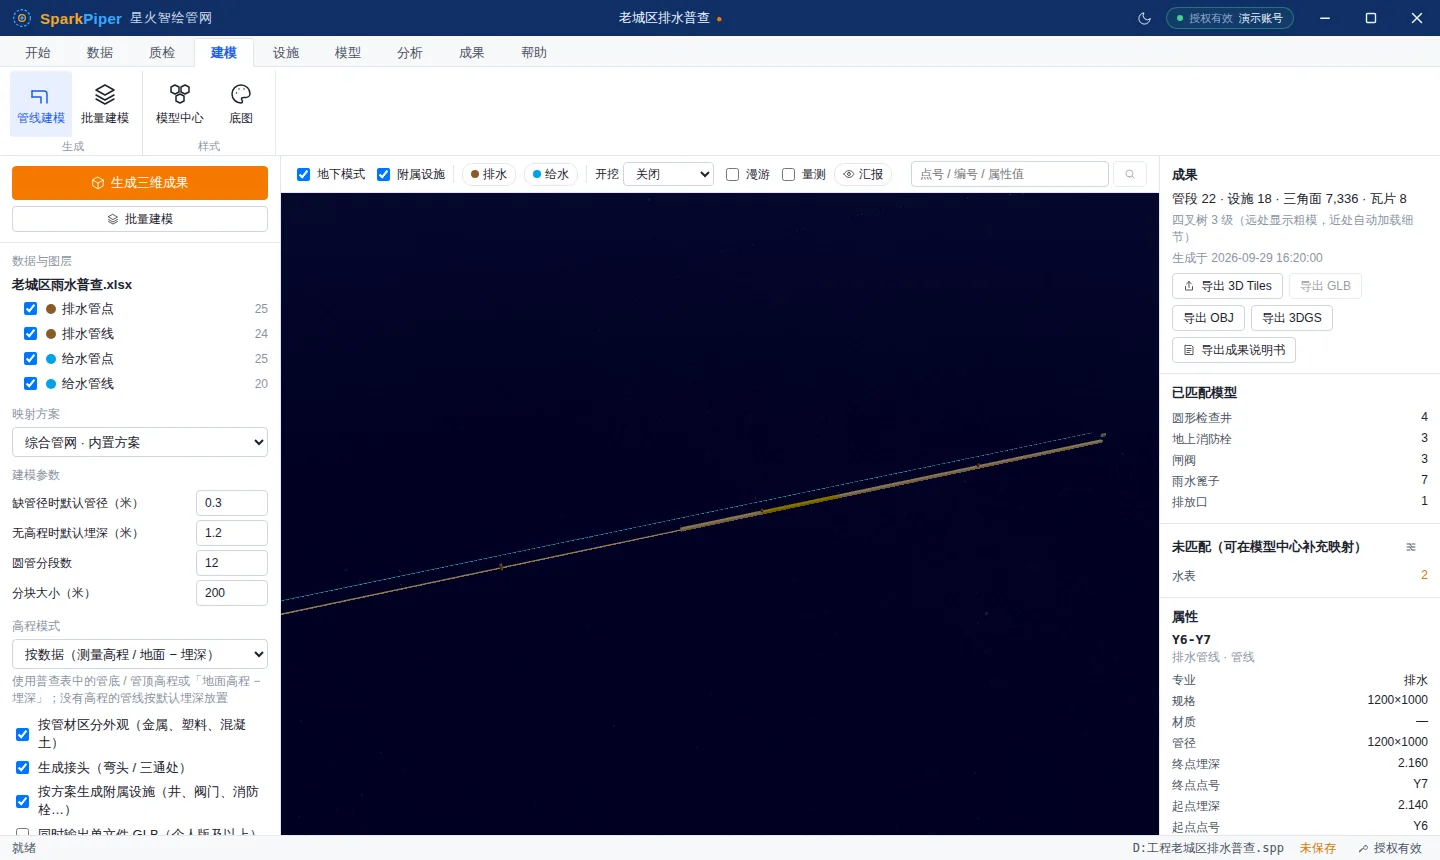The height and width of the screenshot is (860, 1440).
Task: Open the 高程模式 dropdown
Action: (140, 654)
